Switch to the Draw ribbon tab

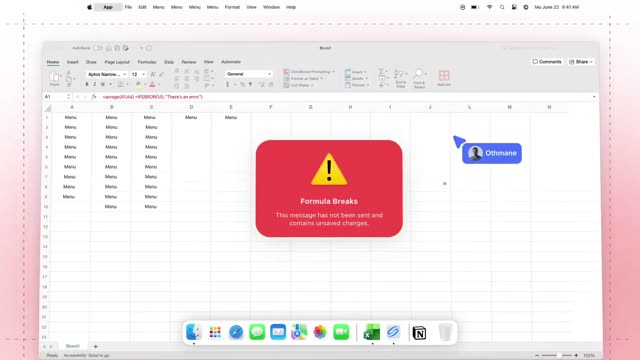[x=91, y=62]
